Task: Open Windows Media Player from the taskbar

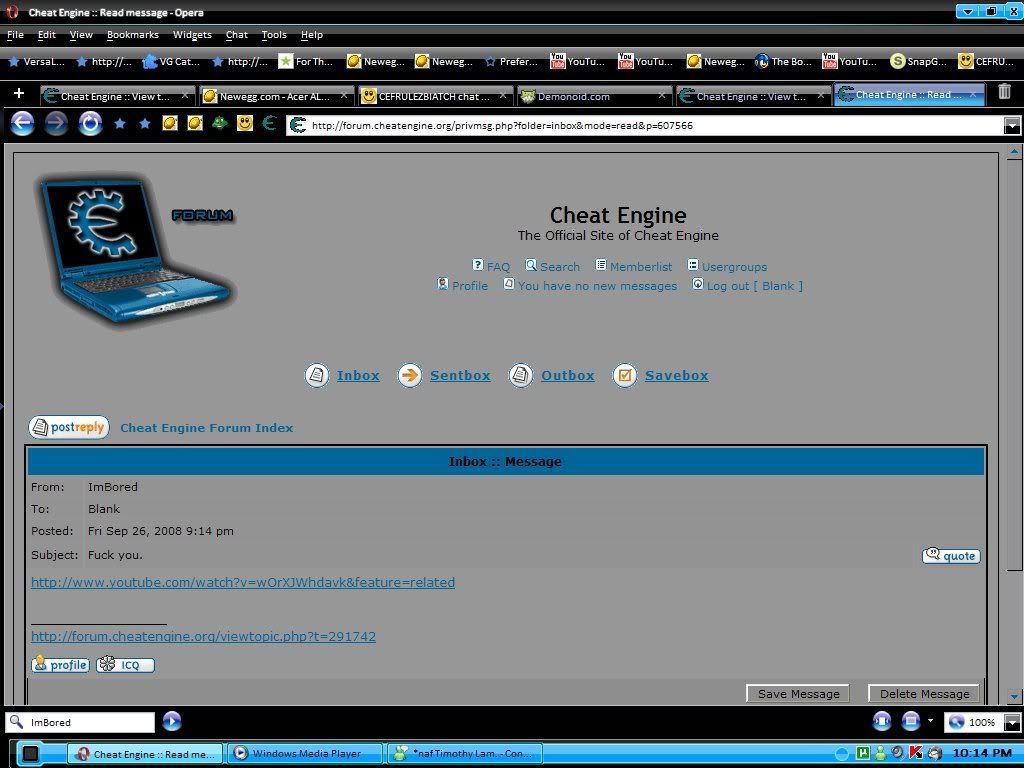Action: pyautogui.click(x=305, y=754)
